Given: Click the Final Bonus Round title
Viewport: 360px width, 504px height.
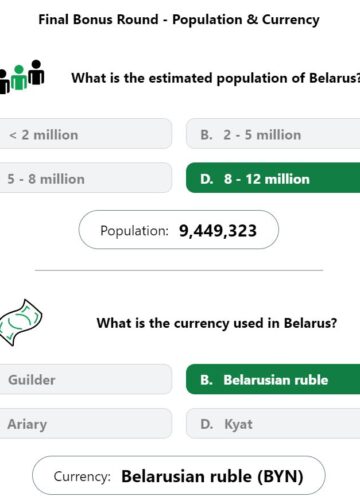Looking at the screenshot, I should [x=179, y=20].
